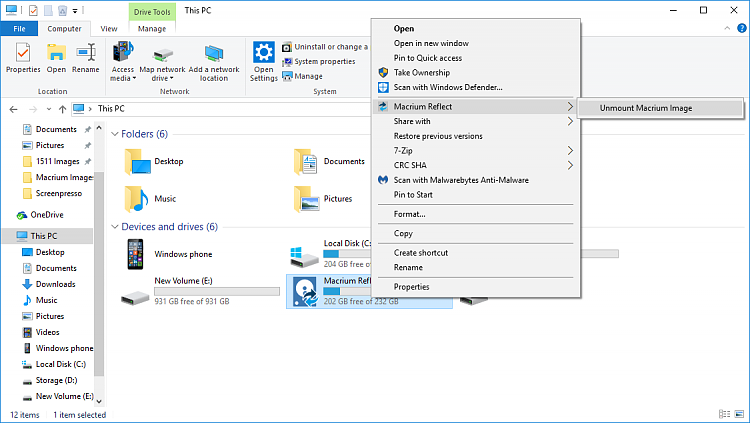This screenshot has height=423, width=750.
Task: Switch to the Computer tab
Action: tap(64, 29)
